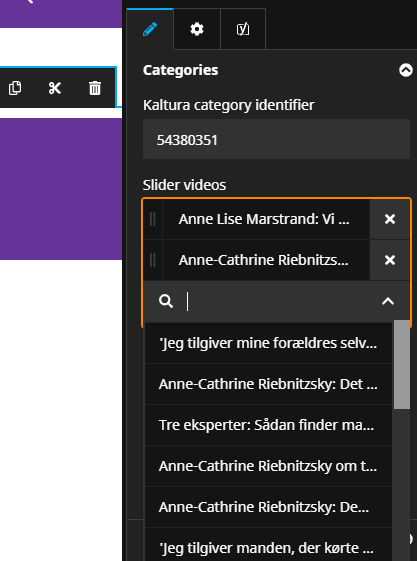Focus the Kaltura category identifier field
Image resolution: width=417 pixels, height=561 pixels.
(x=276, y=139)
